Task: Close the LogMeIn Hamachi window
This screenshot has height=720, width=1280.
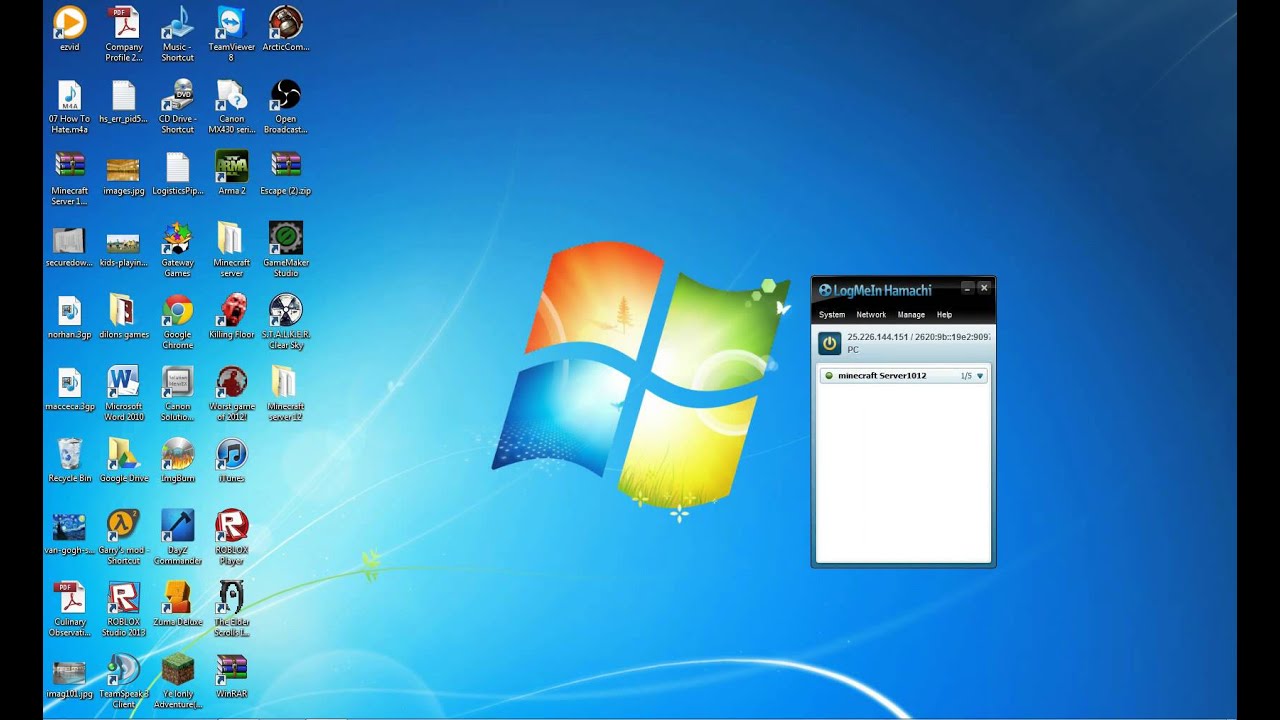Action: 984,288
